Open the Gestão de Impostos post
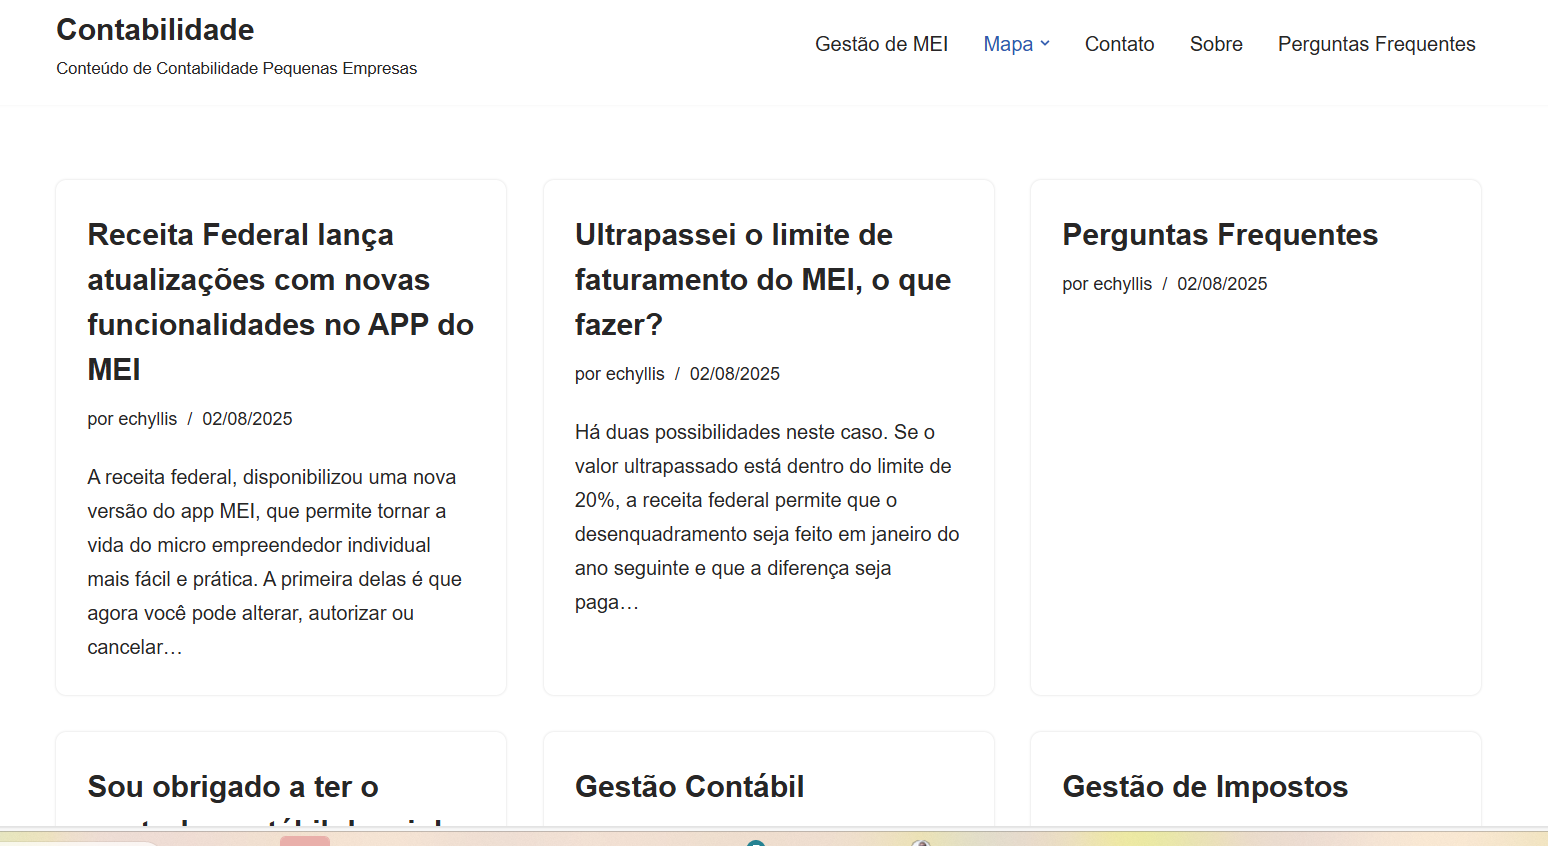 pyautogui.click(x=1205, y=787)
